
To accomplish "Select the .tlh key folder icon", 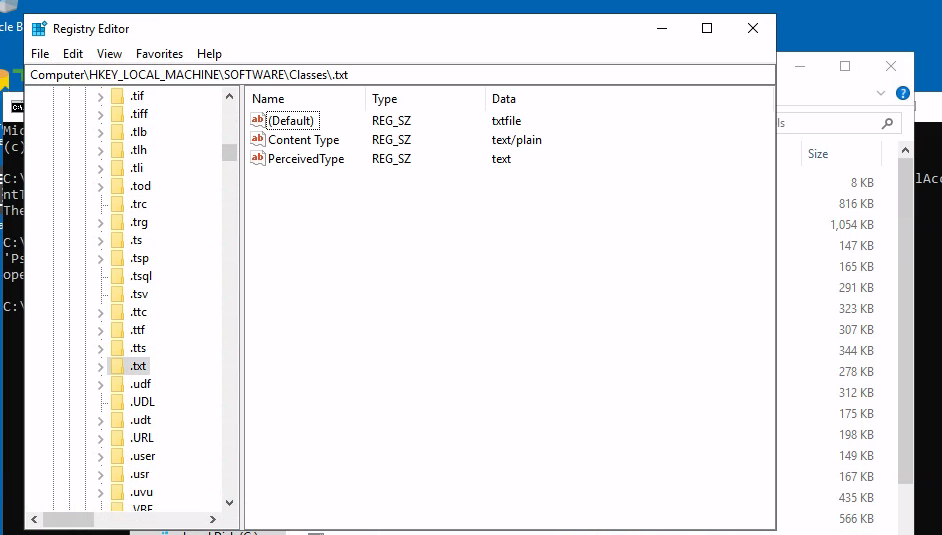I will coord(118,150).
